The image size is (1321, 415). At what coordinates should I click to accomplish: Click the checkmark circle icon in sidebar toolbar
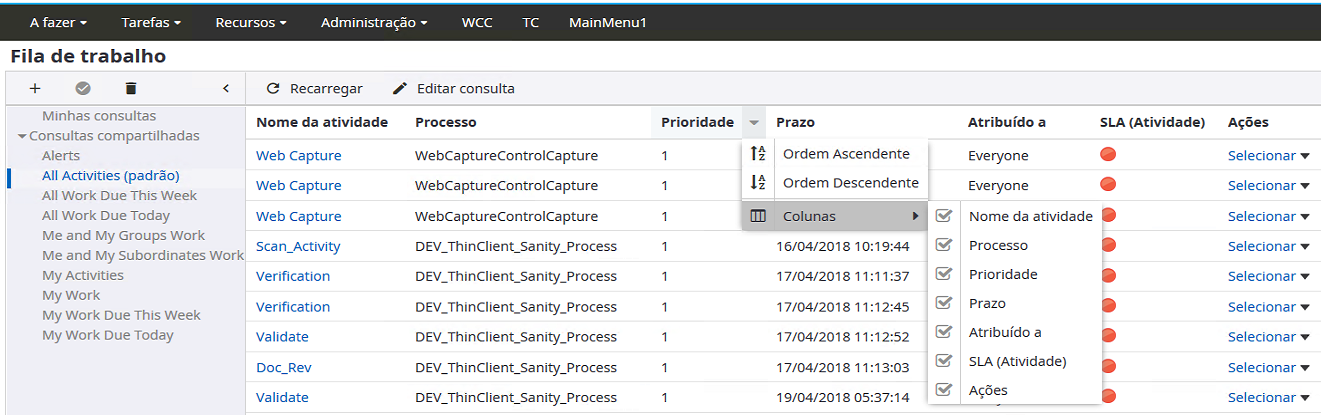click(83, 88)
